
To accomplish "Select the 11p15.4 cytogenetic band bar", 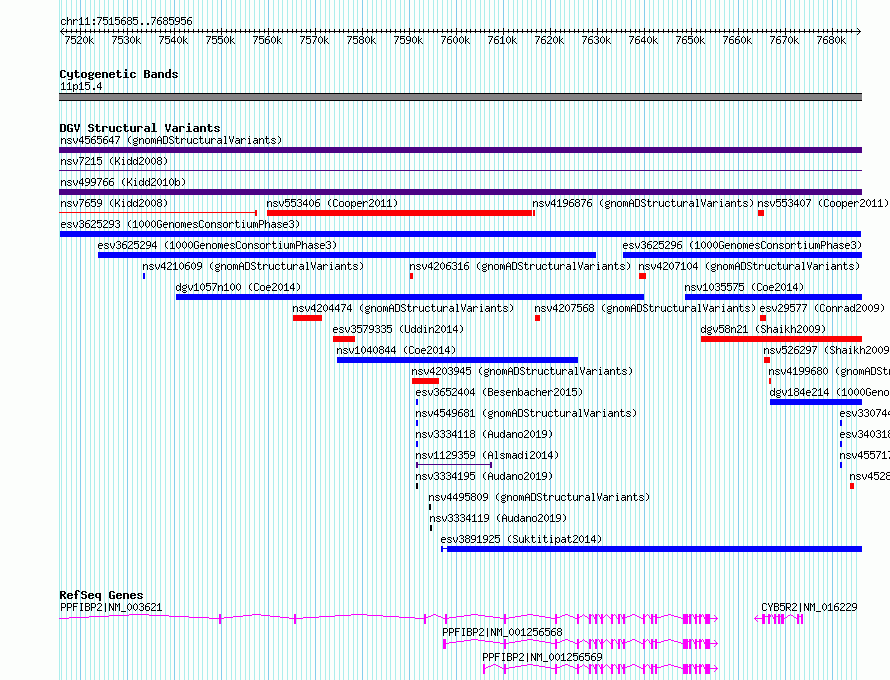I will (x=460, y=97).
